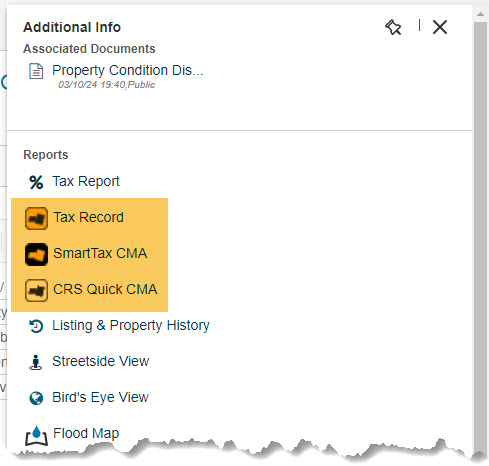Open Bird's Eye View
Image resolution: width=489 pixels, height=466 pixels.
(100, 397)
